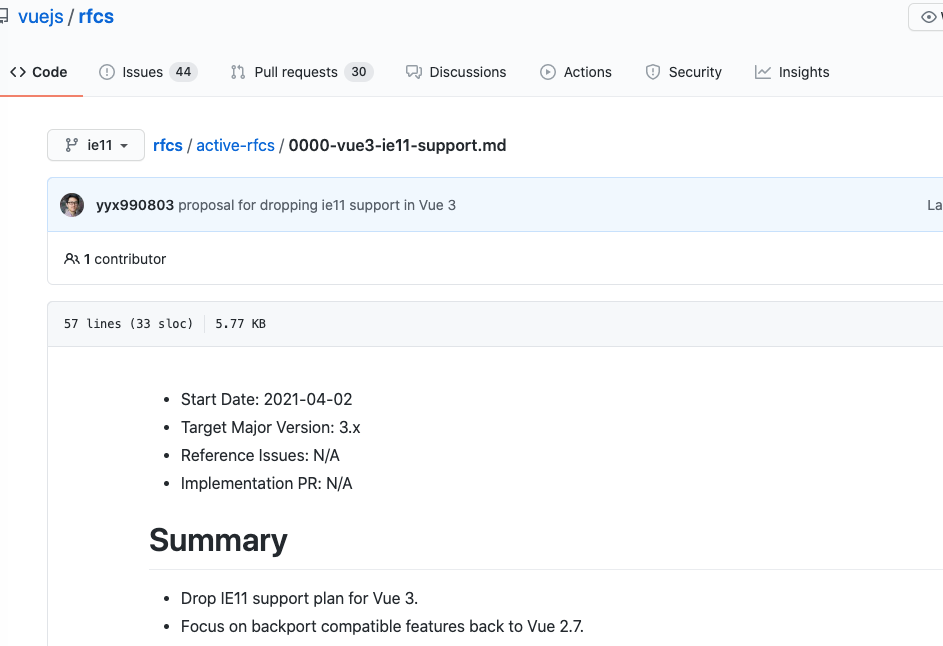Click the 'Focus on backport compatible features' line

[x=382, y=626]
